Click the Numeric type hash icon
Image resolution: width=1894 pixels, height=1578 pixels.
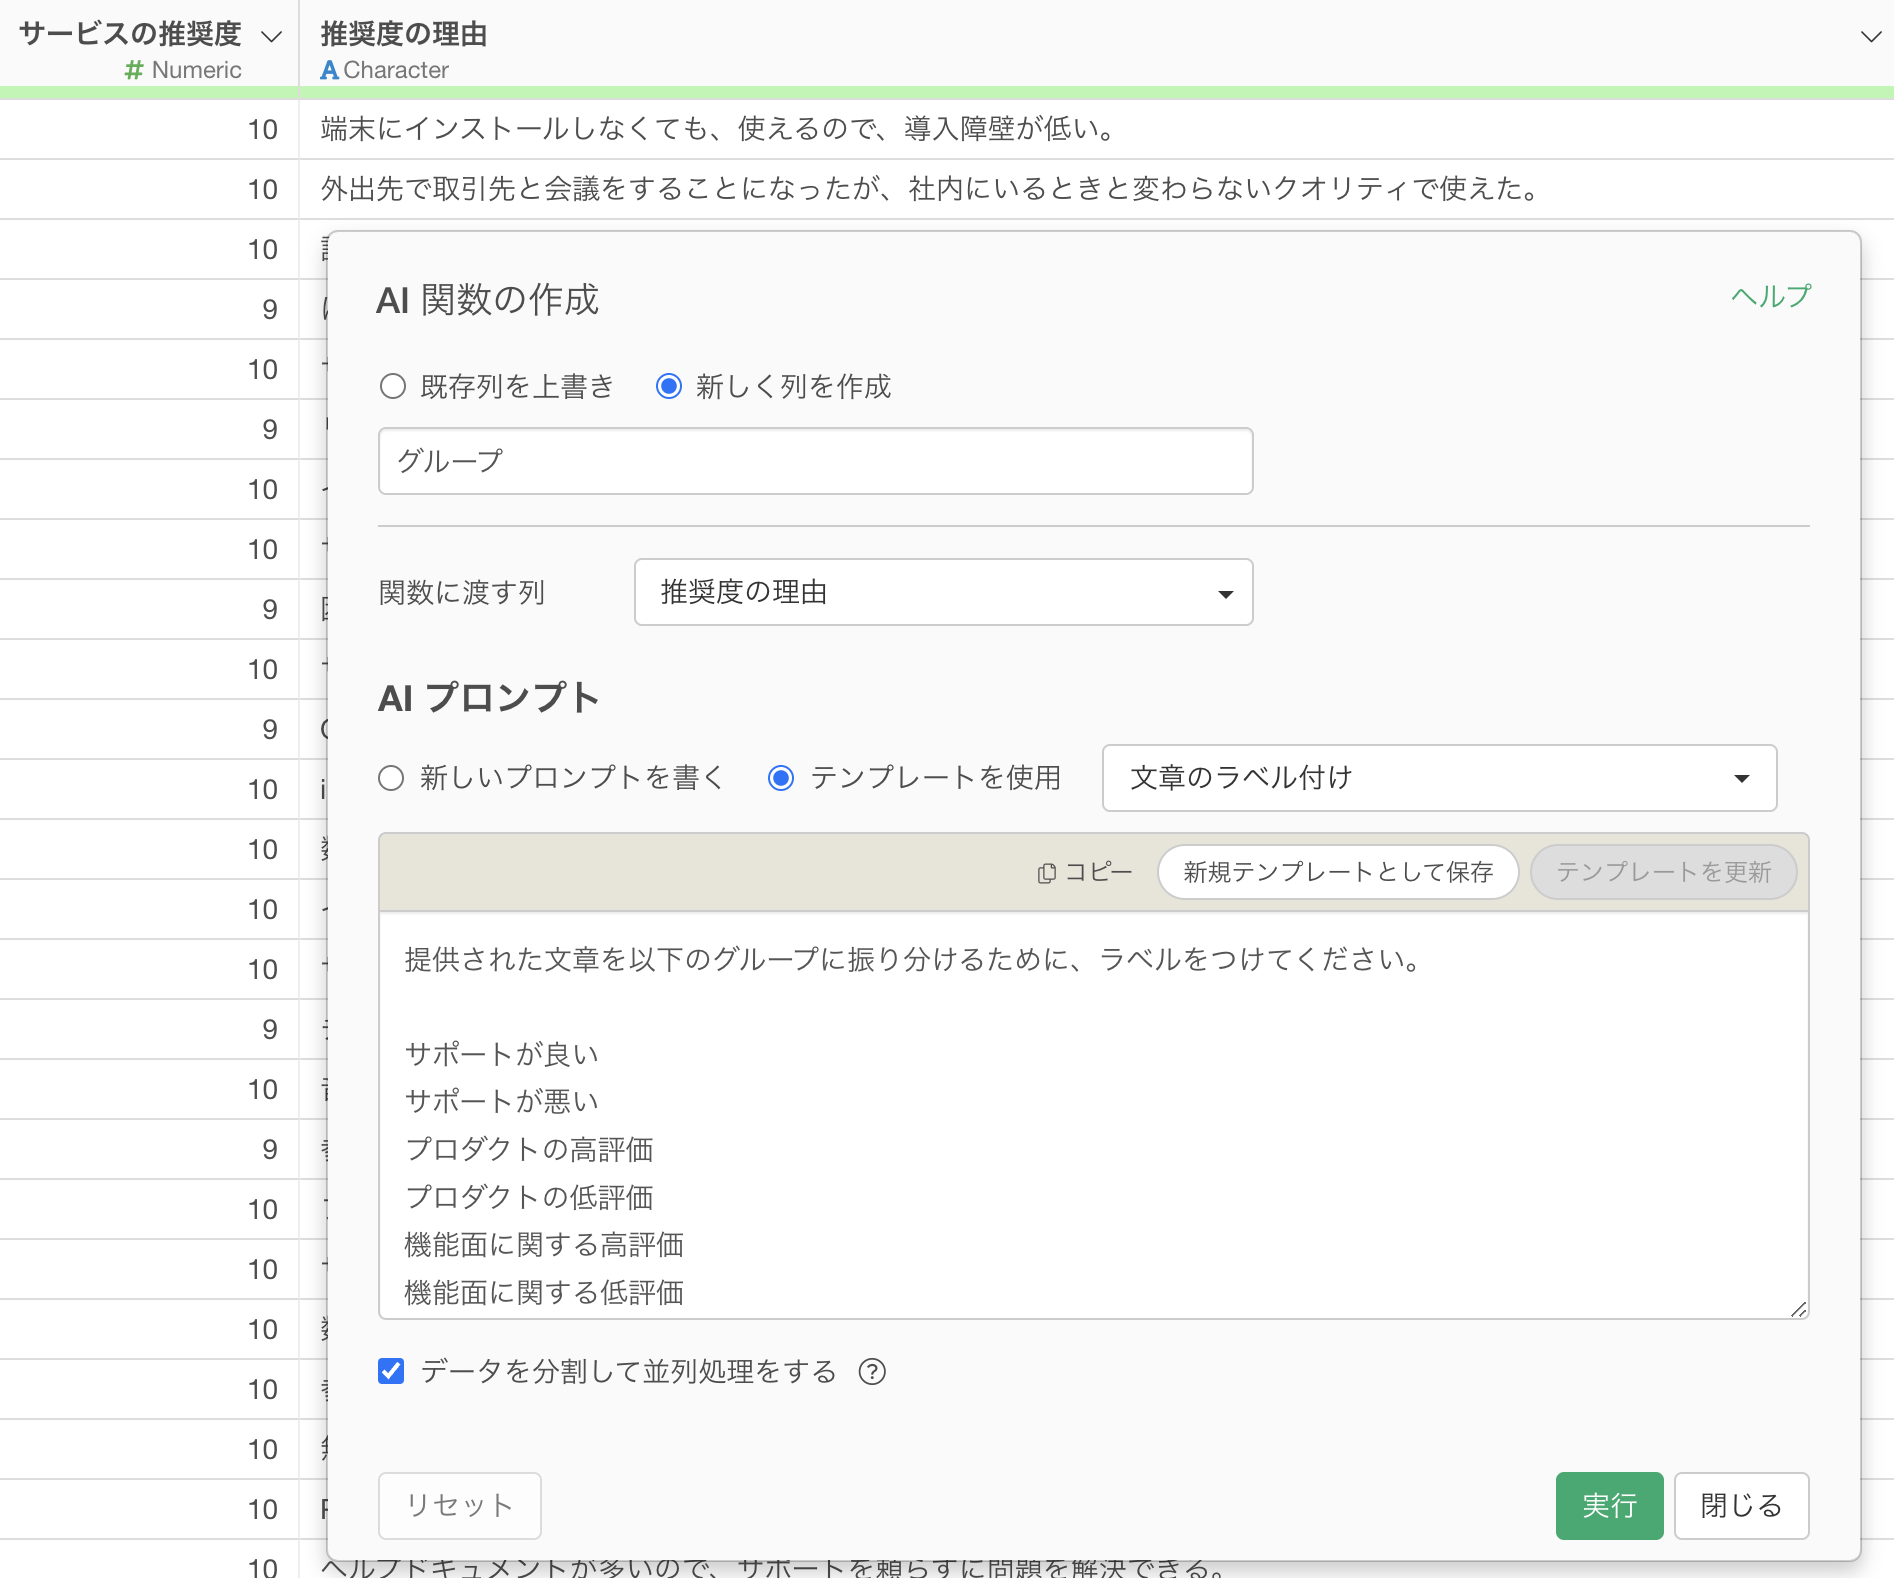coord(134,70)
